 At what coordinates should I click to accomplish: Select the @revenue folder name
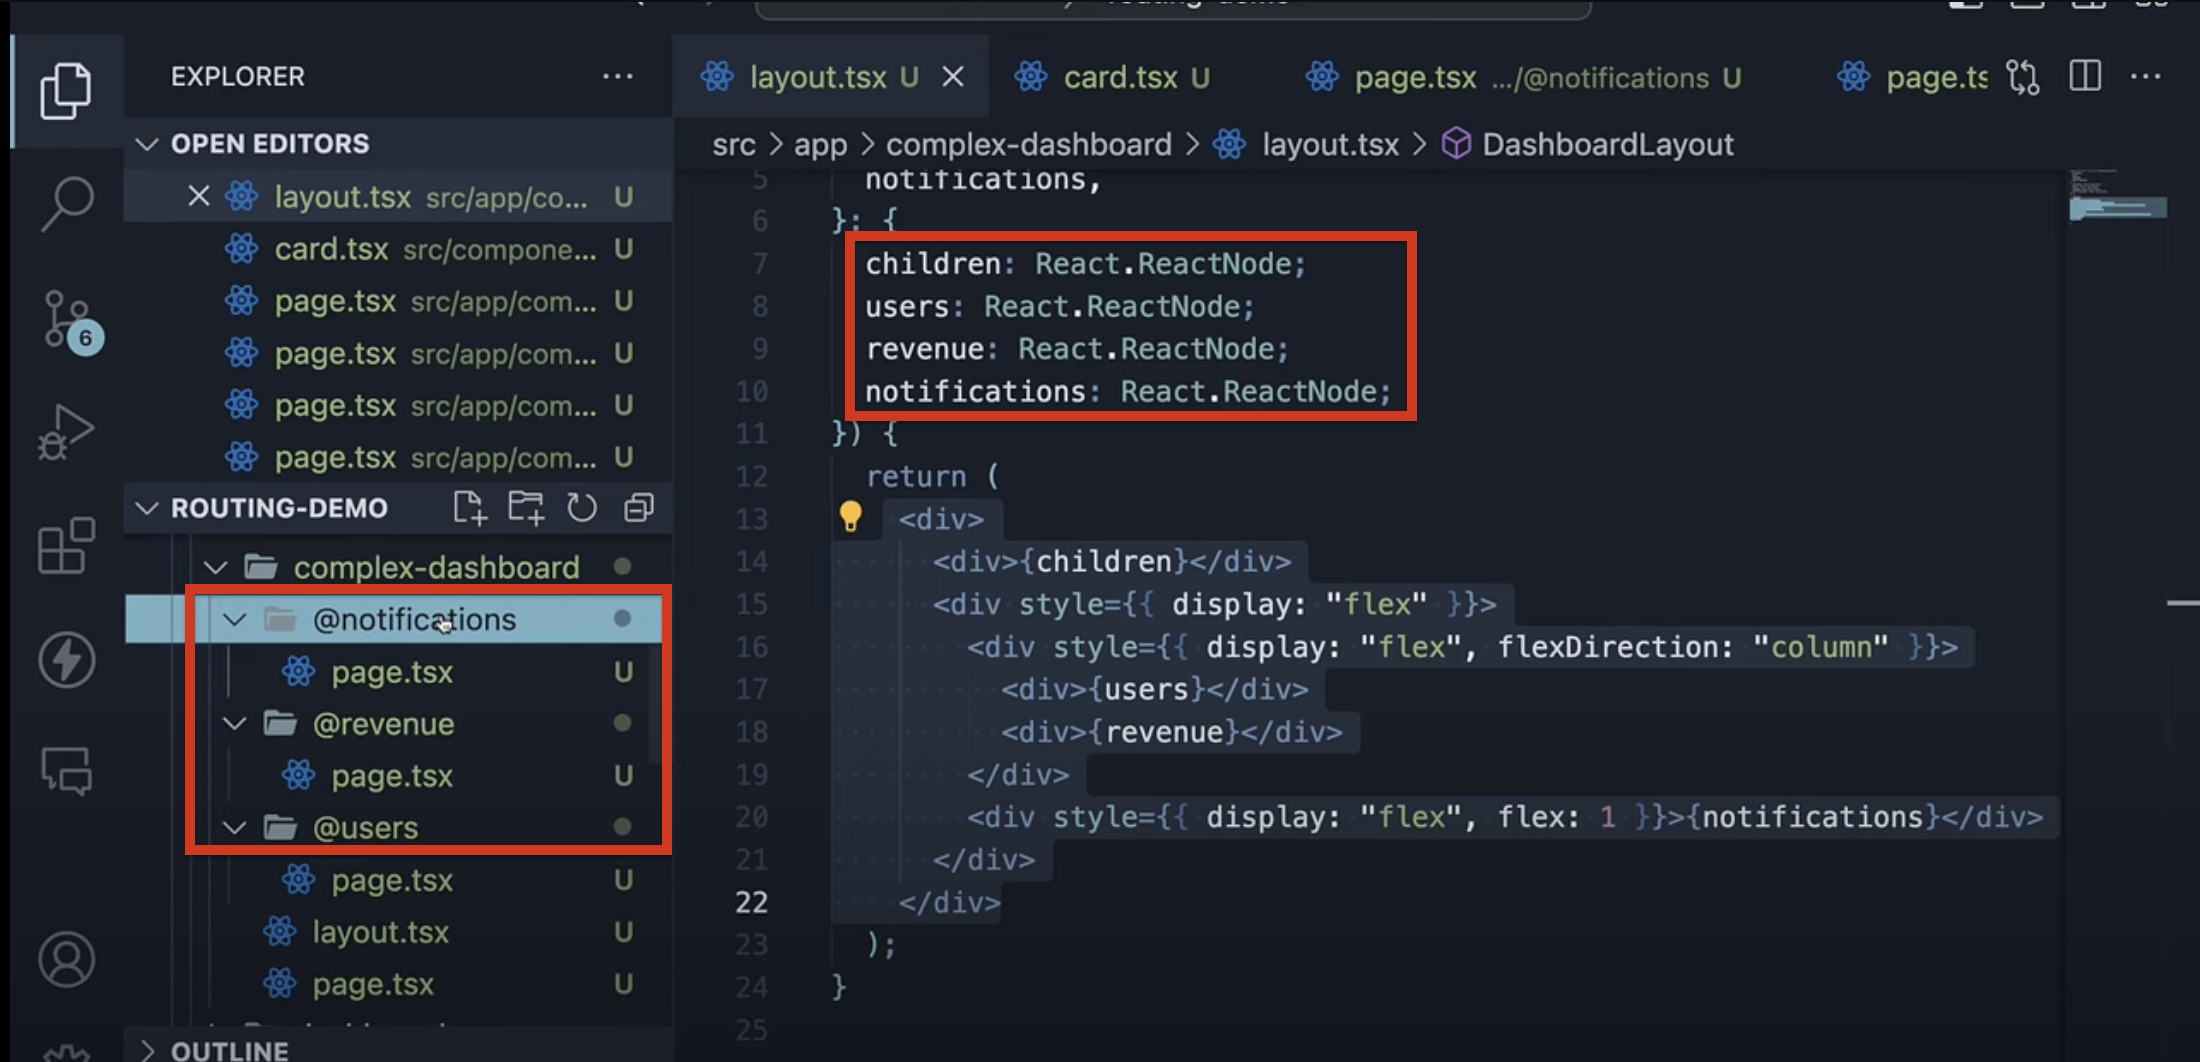tap(383, 723)
